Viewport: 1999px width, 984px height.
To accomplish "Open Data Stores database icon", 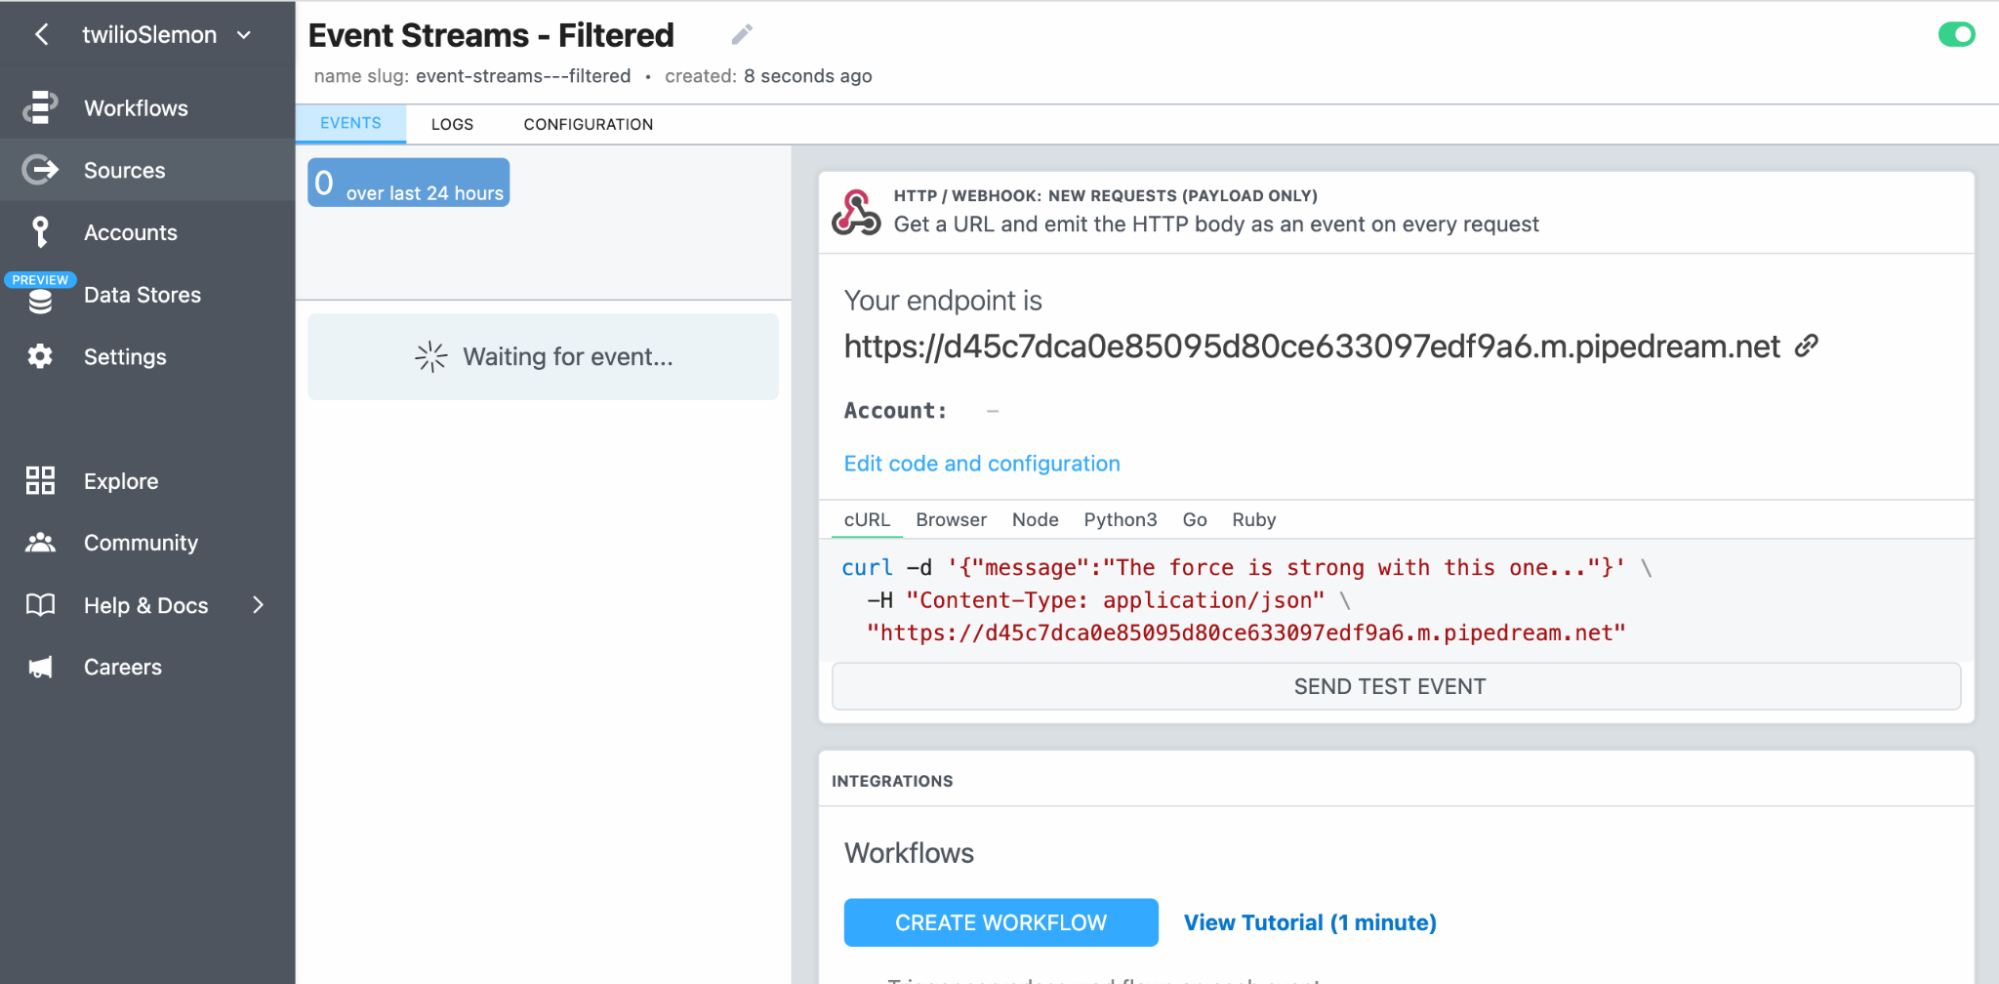I will (40, 301).
